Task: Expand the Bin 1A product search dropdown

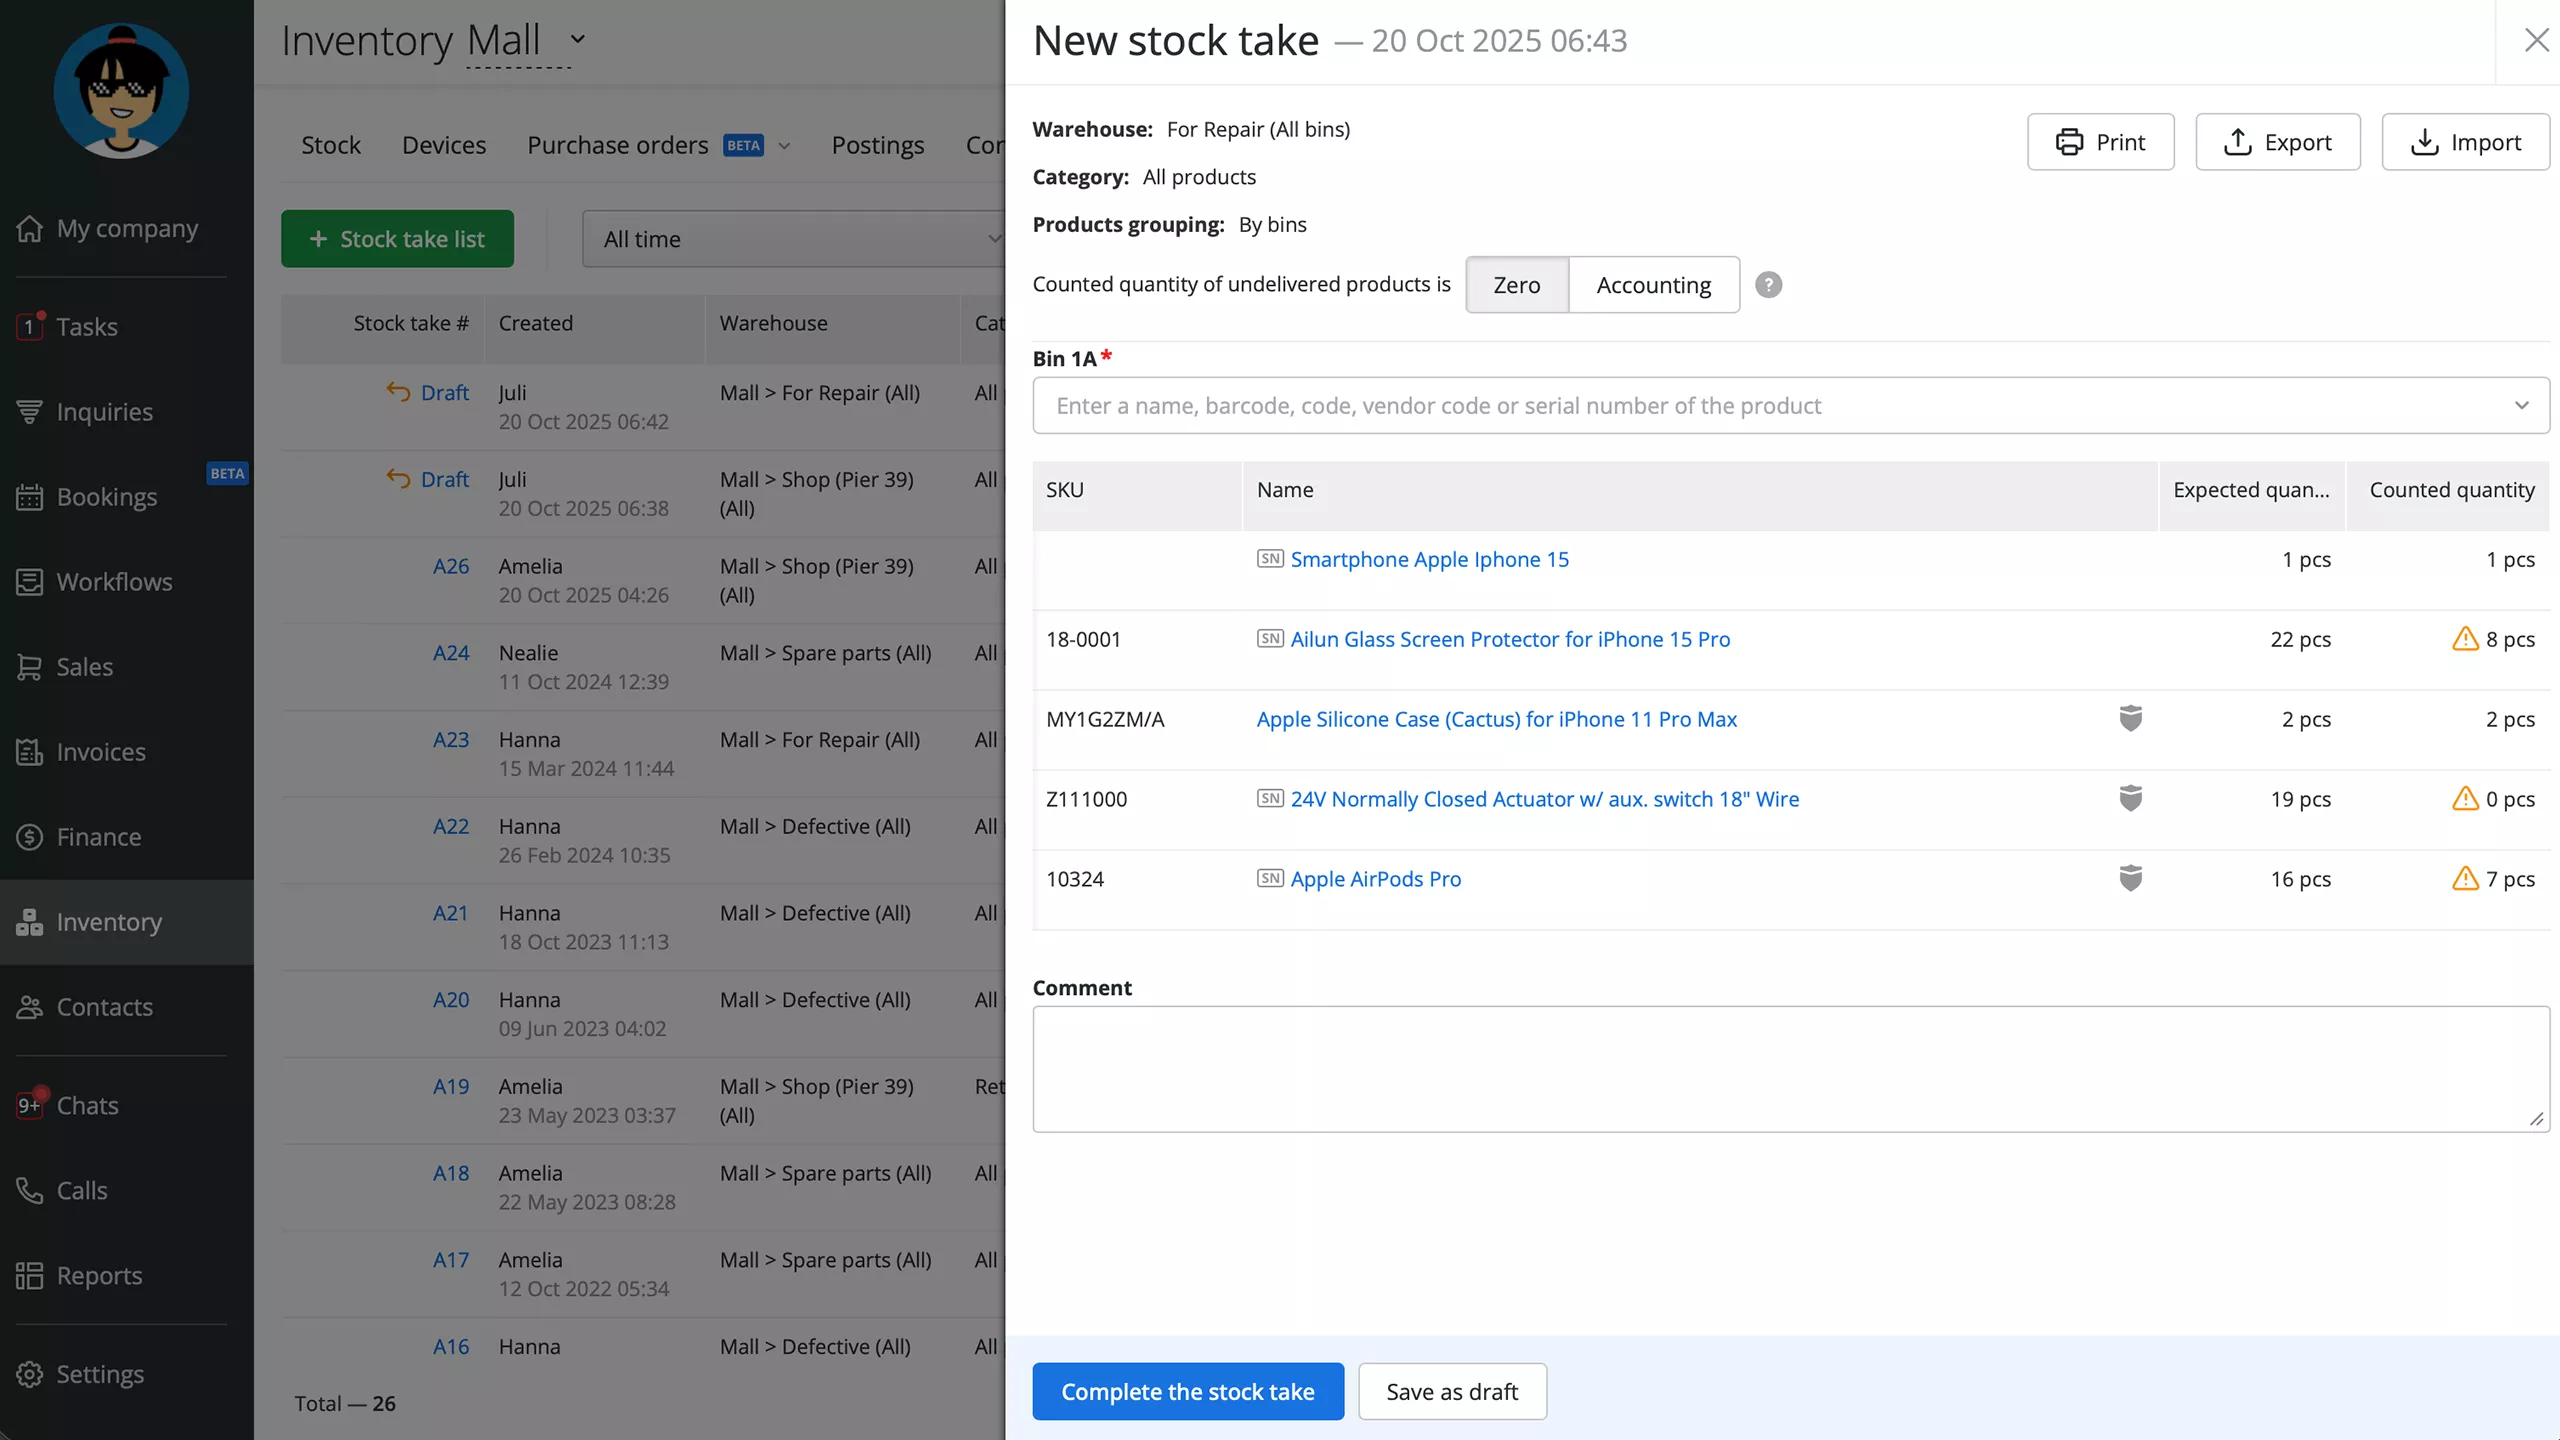Action: tap(2520, 405)
